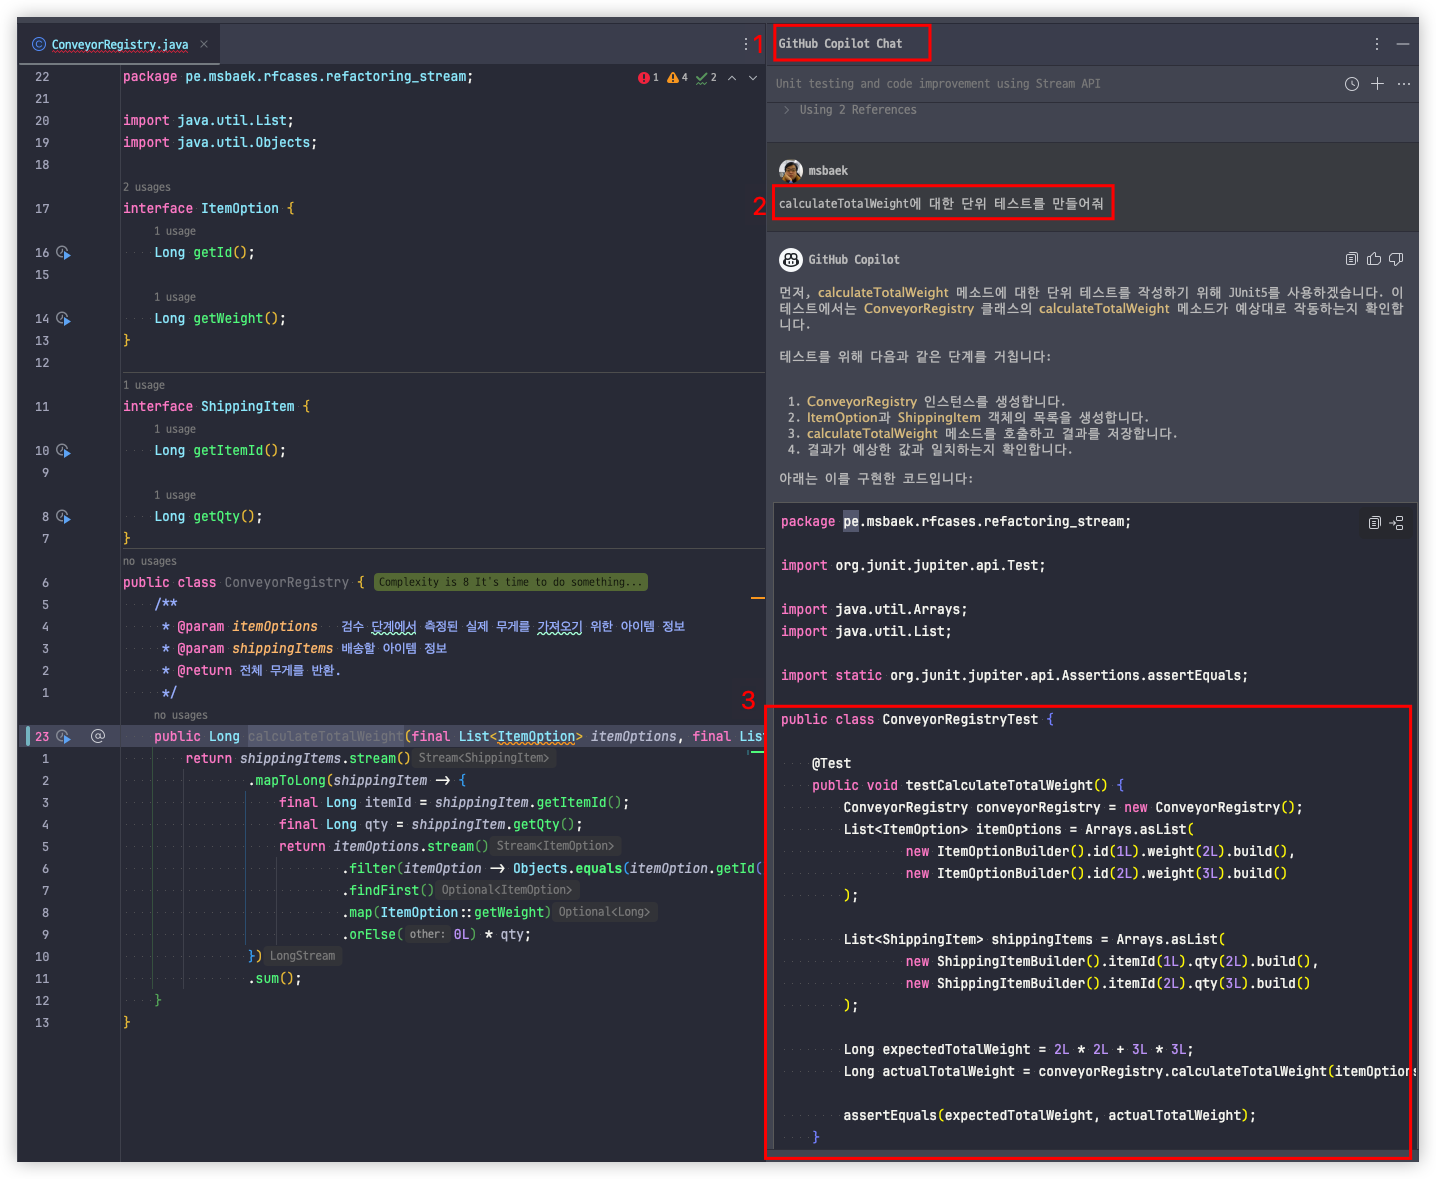The width and height of the screenshot is (1436, 1179).
Task: Click gutter run icon beside getItemId()
Action: (63, 451)
